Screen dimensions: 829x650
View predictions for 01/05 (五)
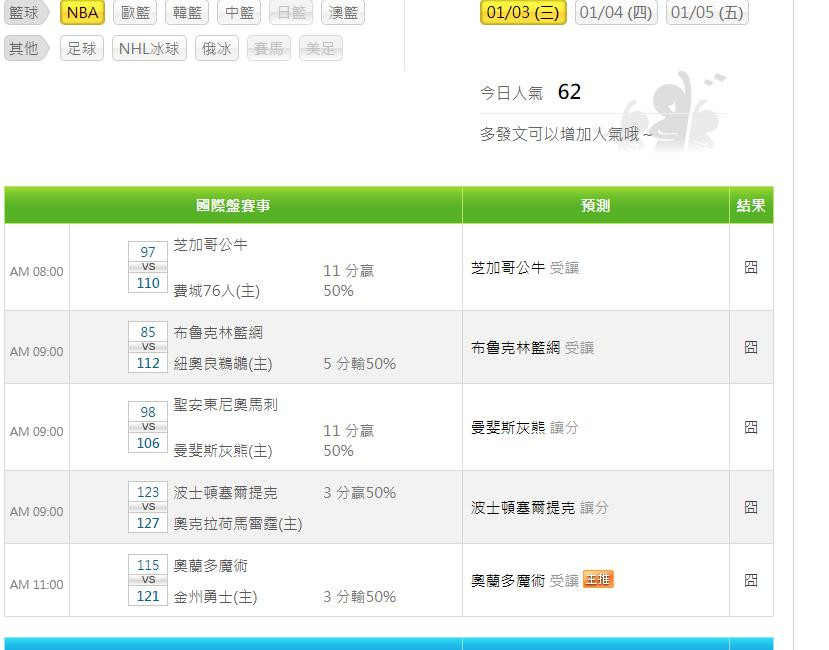pos(708,12)
